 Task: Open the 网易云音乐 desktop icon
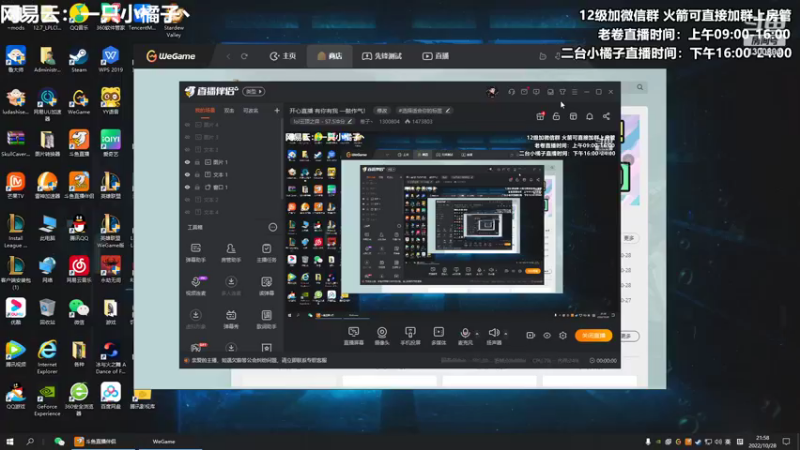pyautogui.click(x=79, y=269)
